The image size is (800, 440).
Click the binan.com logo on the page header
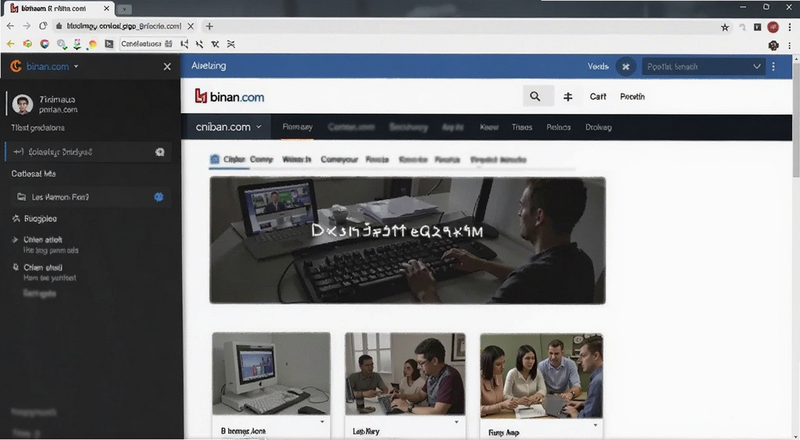point(230,96)
